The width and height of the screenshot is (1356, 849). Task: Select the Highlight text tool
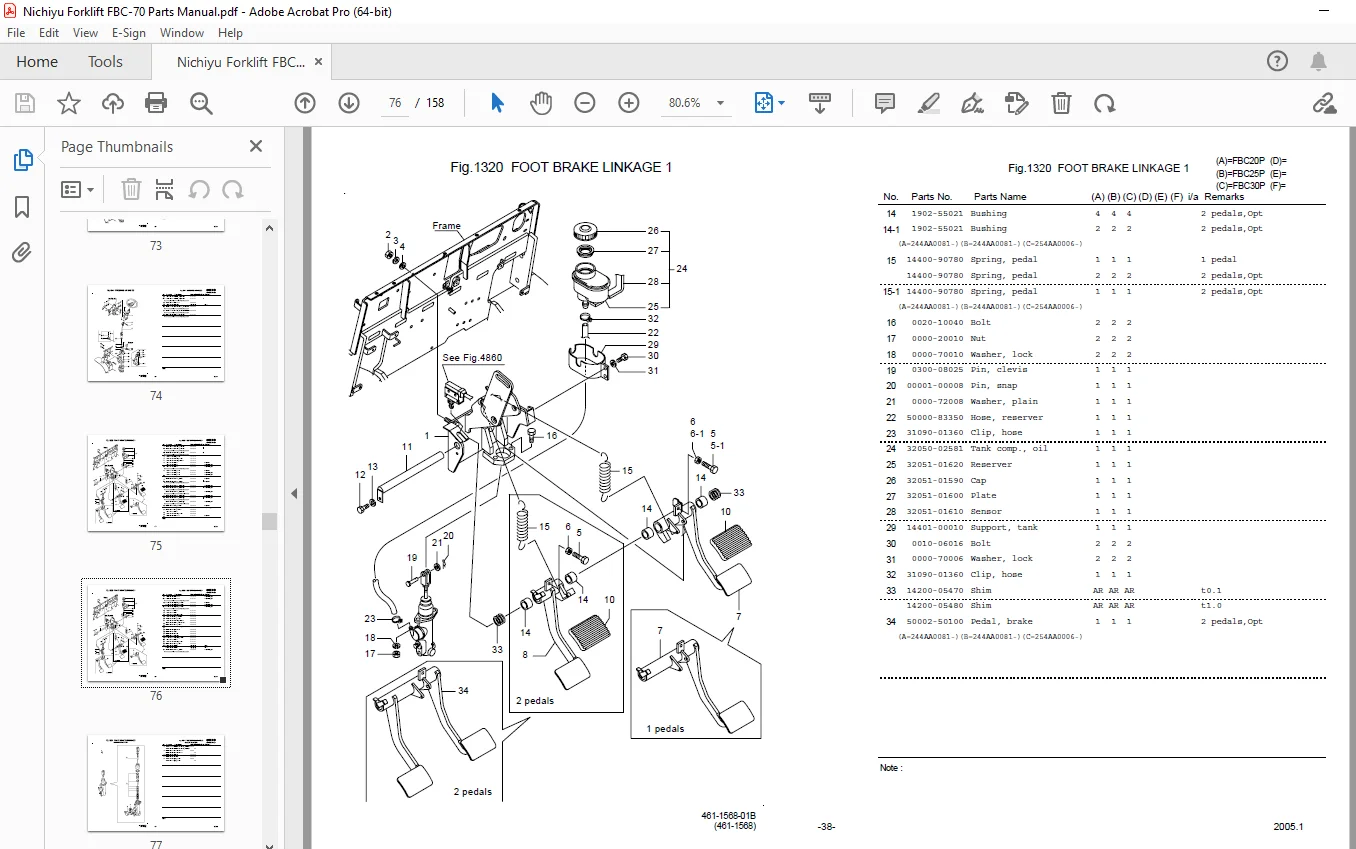click(929, 103)
